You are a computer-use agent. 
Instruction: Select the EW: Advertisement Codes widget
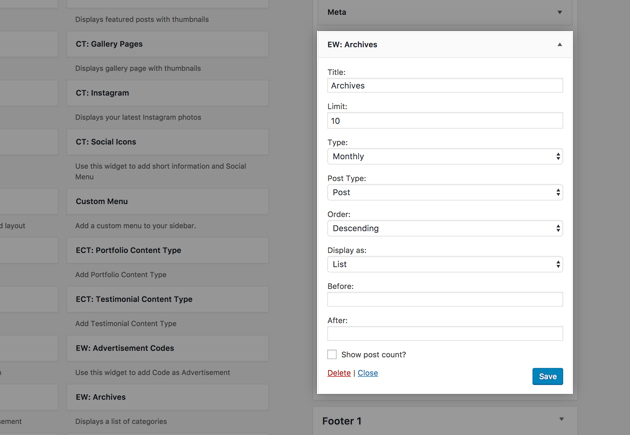168,348
